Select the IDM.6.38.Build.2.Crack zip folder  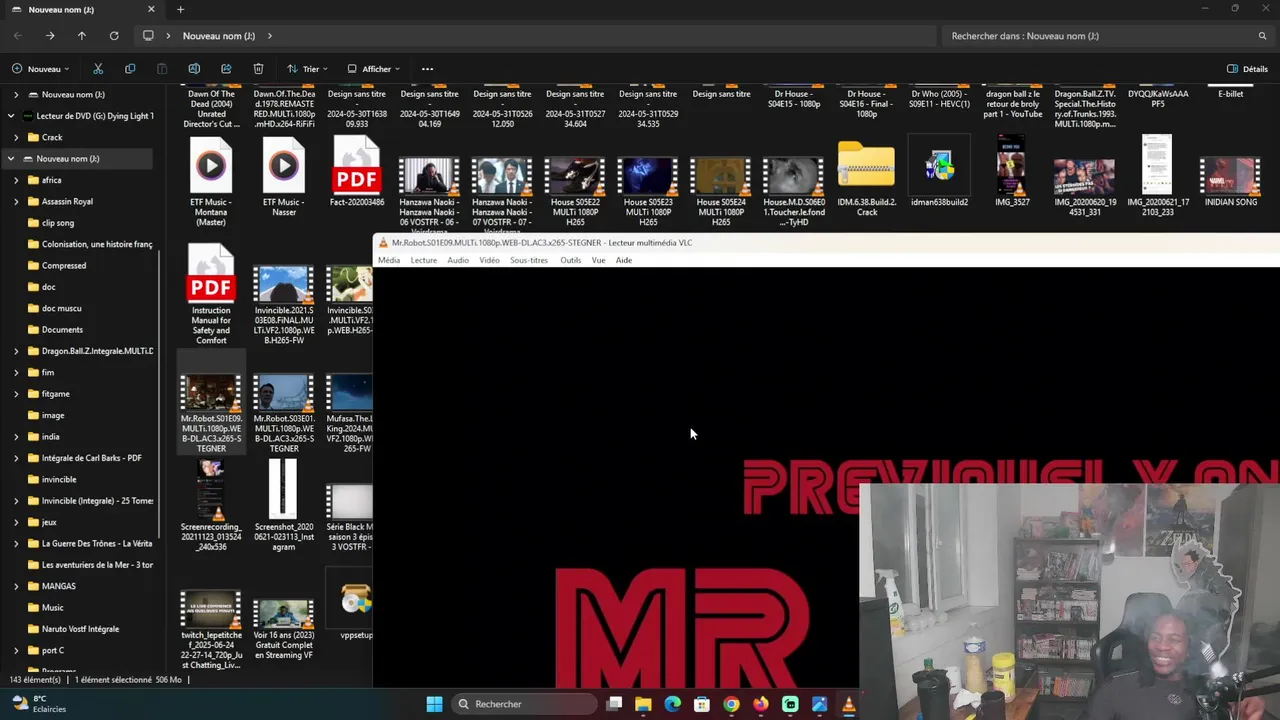click(x=867, y=177)
